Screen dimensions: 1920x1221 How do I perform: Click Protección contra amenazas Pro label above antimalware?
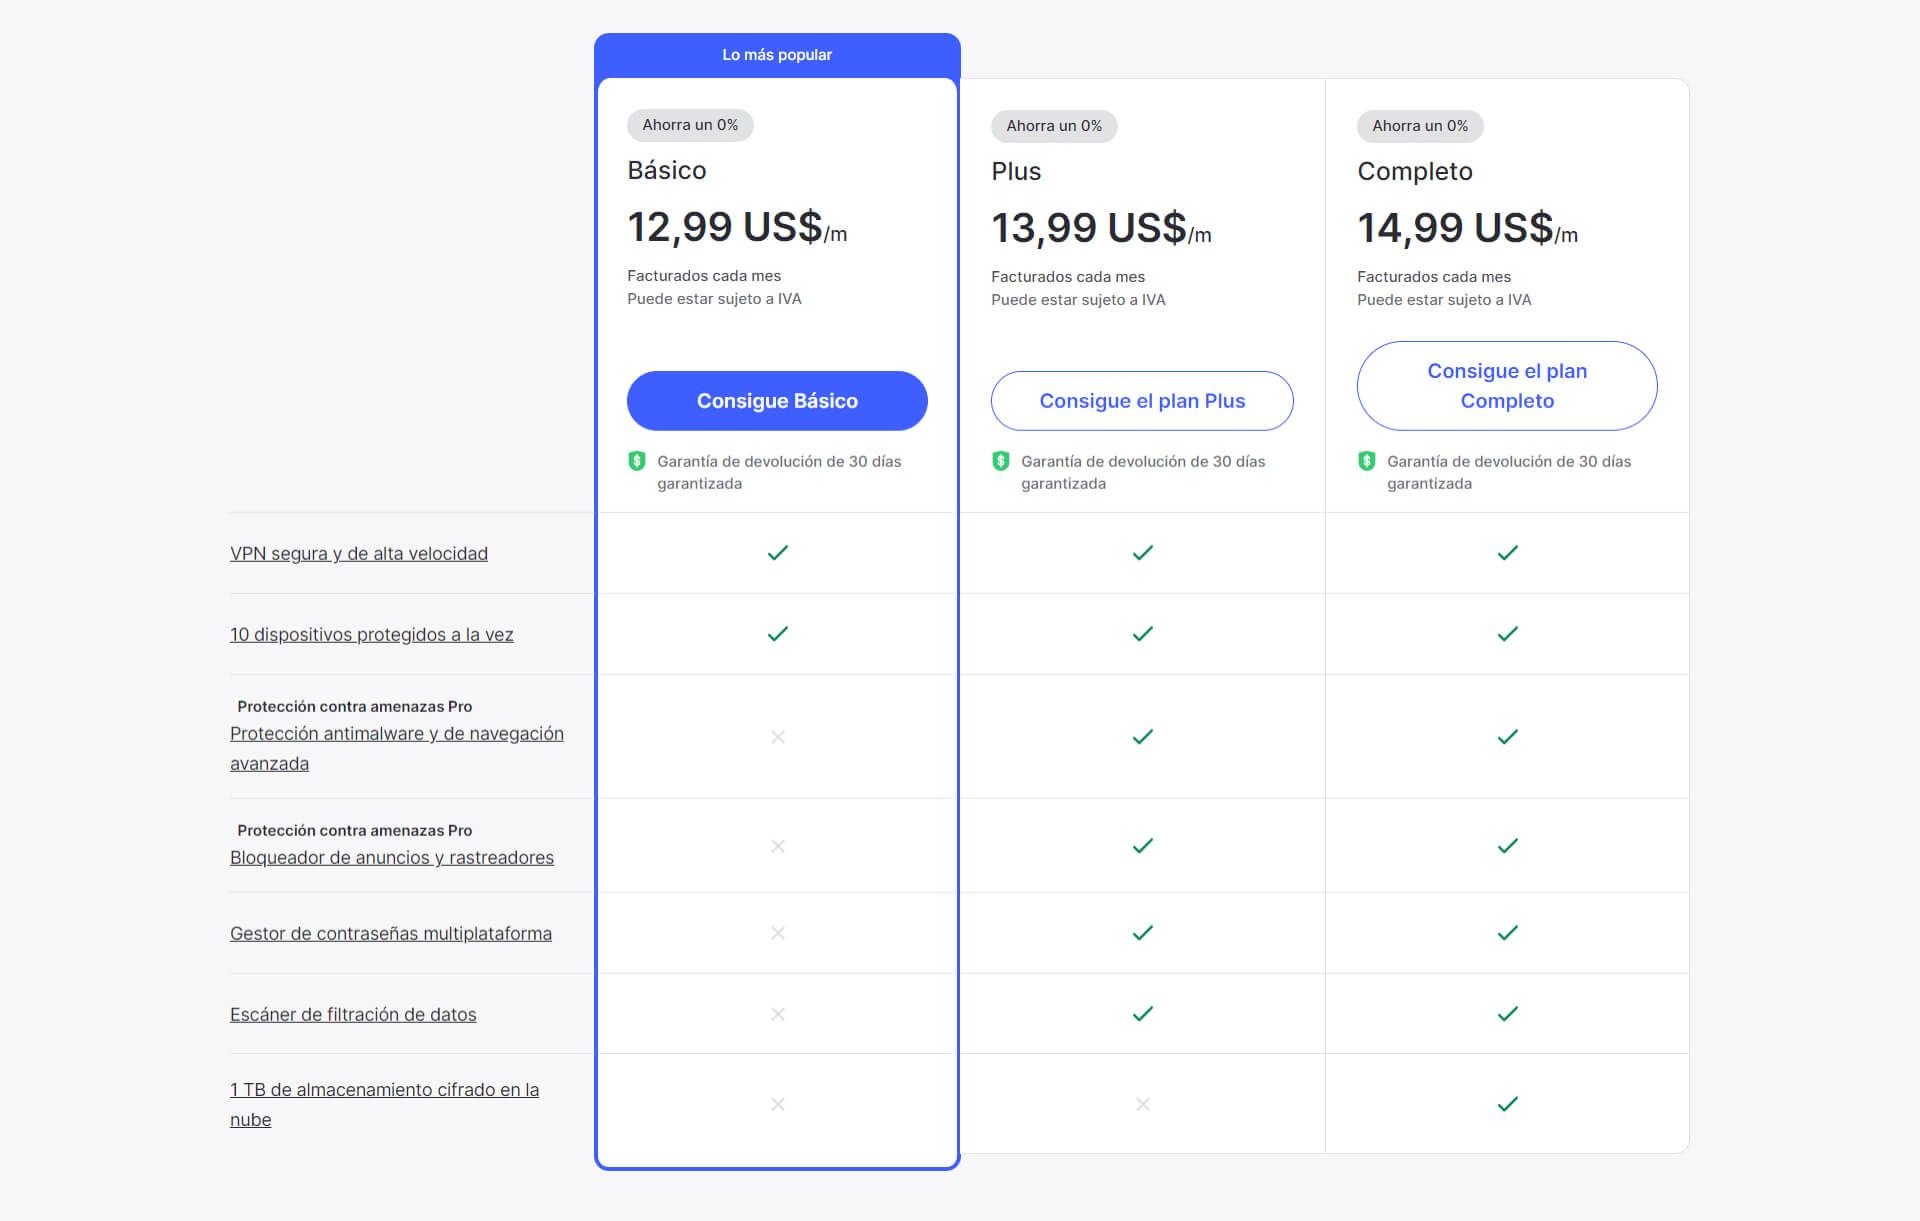355,706
